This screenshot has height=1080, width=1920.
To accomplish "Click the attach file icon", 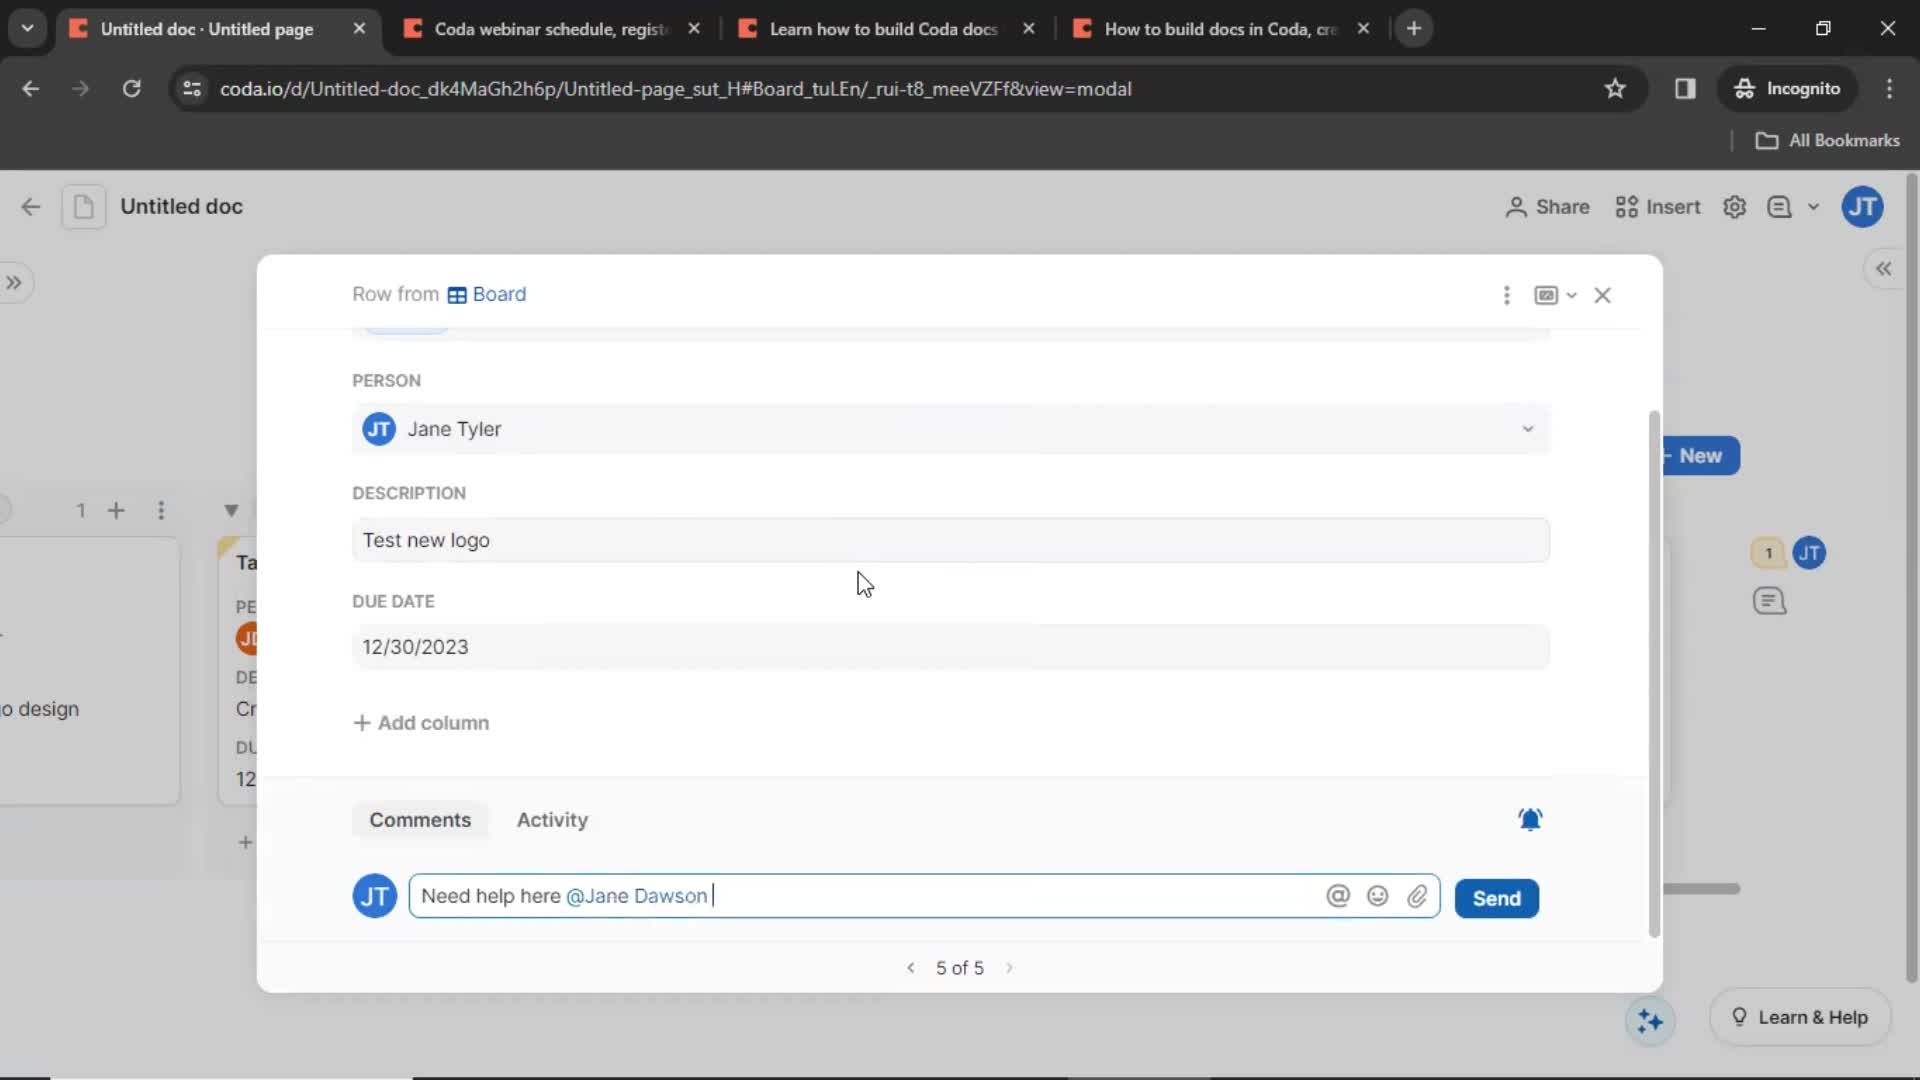I will pyautogui.click(x=1418, y=895).
